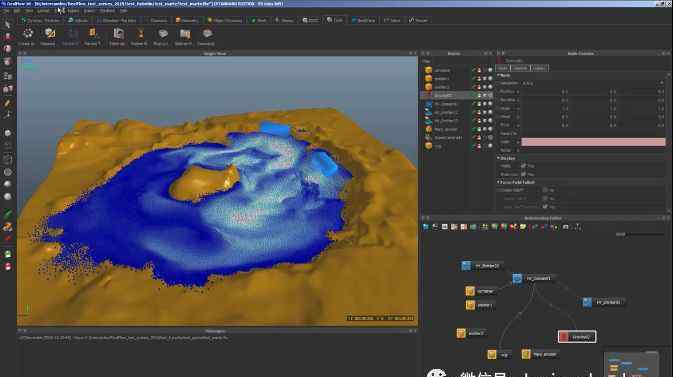Image resolution: width=673 pixels, height=377 pixels.
Task: Select the red highlighted node in Relationship Editor
Action: pos(577,337)
